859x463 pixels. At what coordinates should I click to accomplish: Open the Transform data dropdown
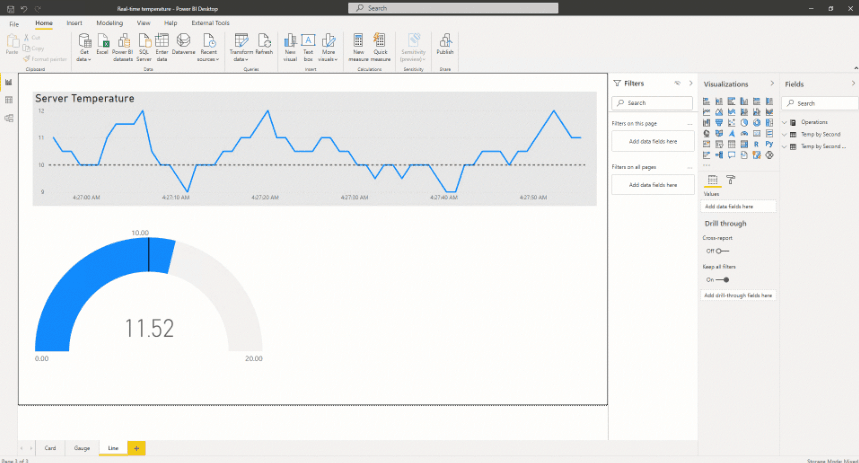coord(241,47)
